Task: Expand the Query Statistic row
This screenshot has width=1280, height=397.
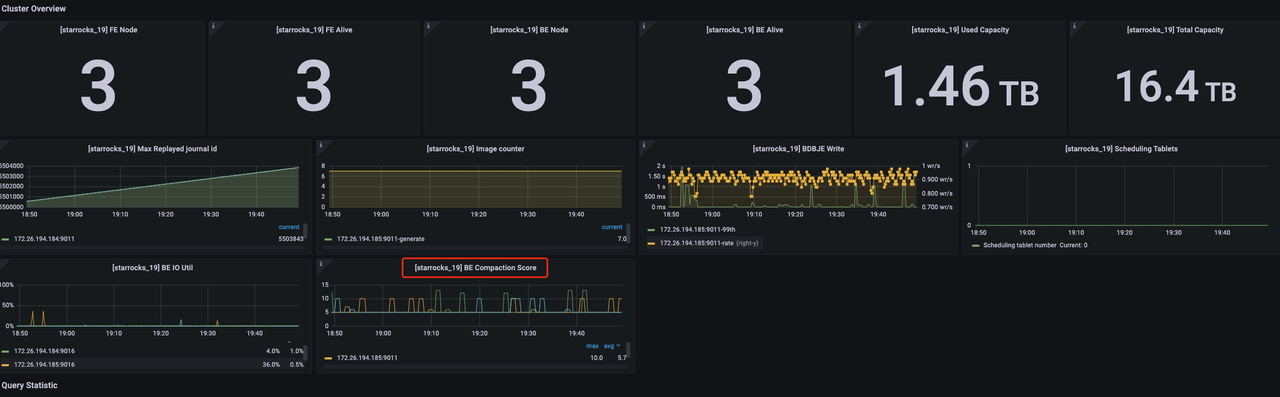Action: point(29,385)
